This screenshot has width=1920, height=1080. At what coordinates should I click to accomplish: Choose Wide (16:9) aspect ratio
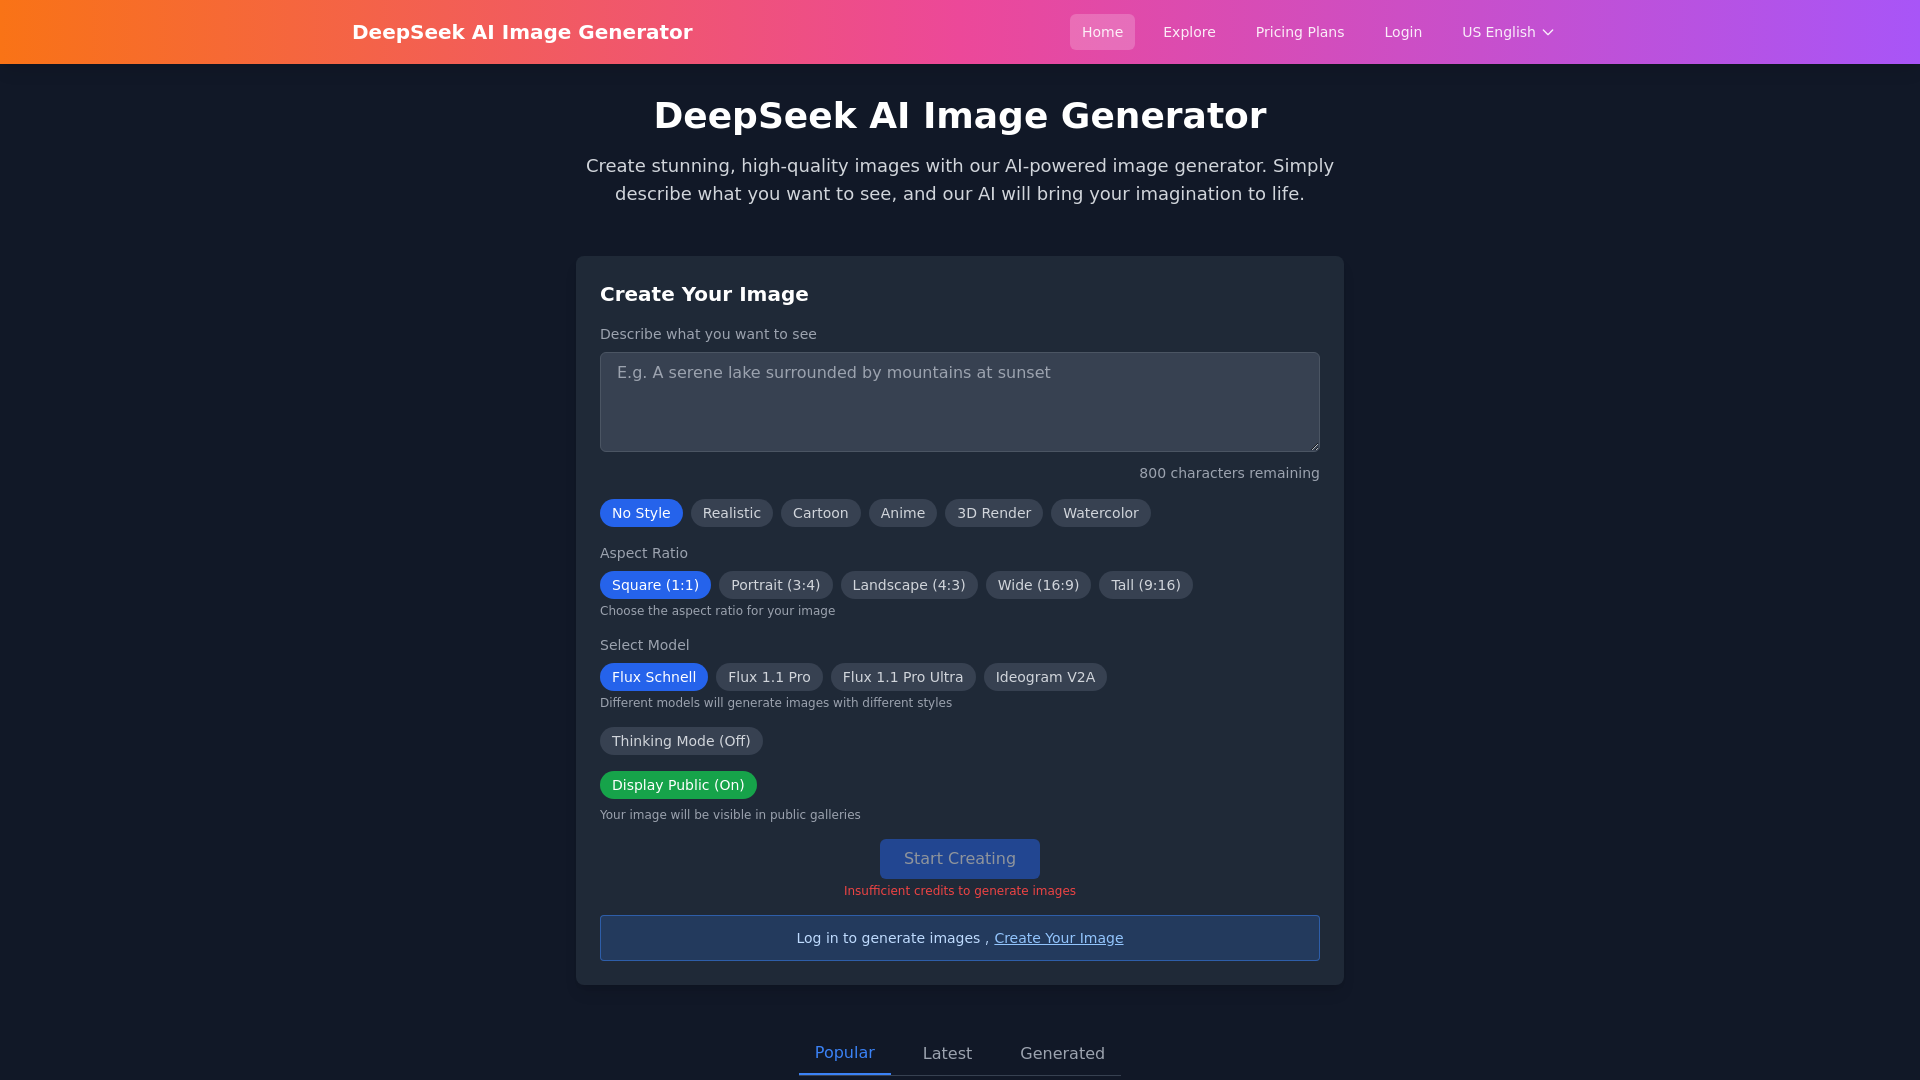point(1038,585)
